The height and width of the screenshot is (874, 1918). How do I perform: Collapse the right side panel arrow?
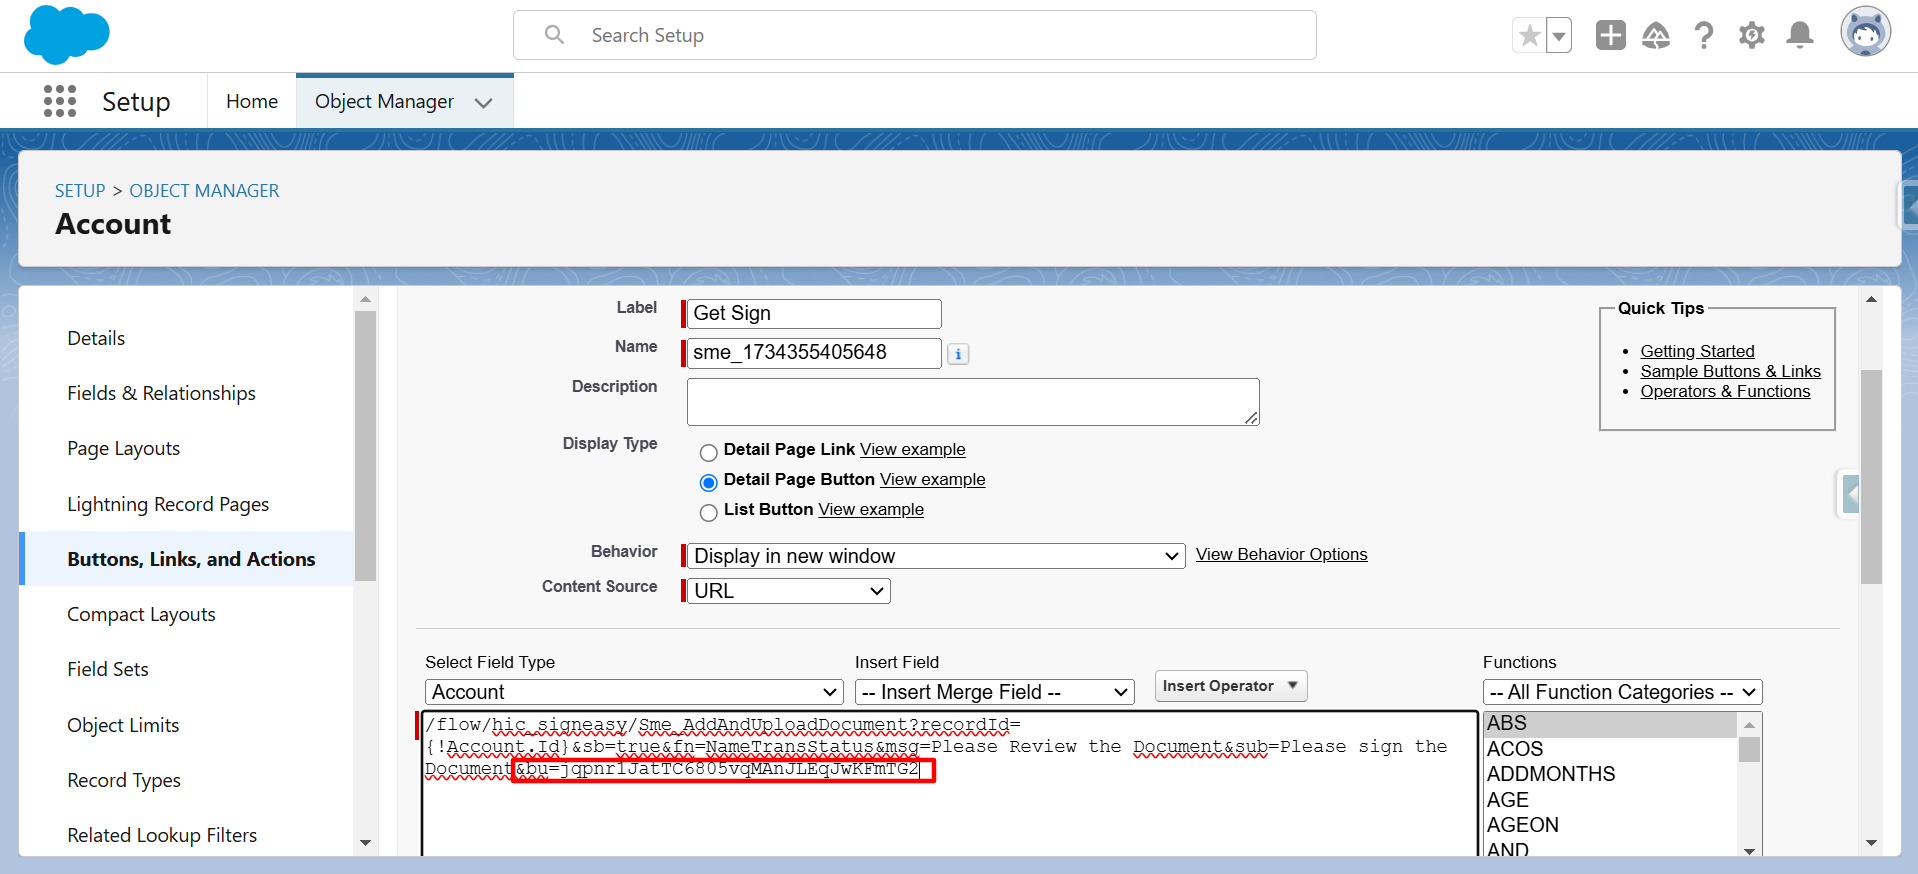tap(1849, 494)
